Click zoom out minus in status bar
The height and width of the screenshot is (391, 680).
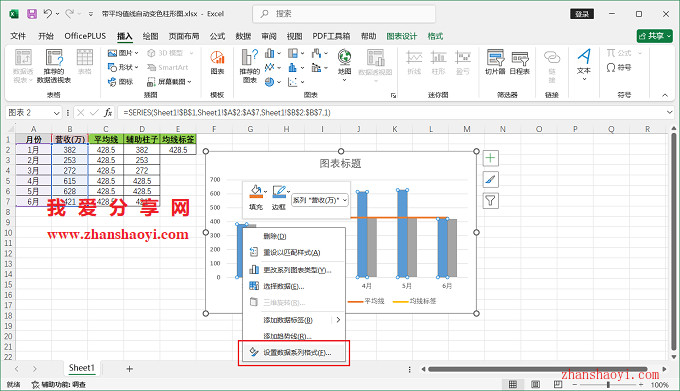point(575,384)
